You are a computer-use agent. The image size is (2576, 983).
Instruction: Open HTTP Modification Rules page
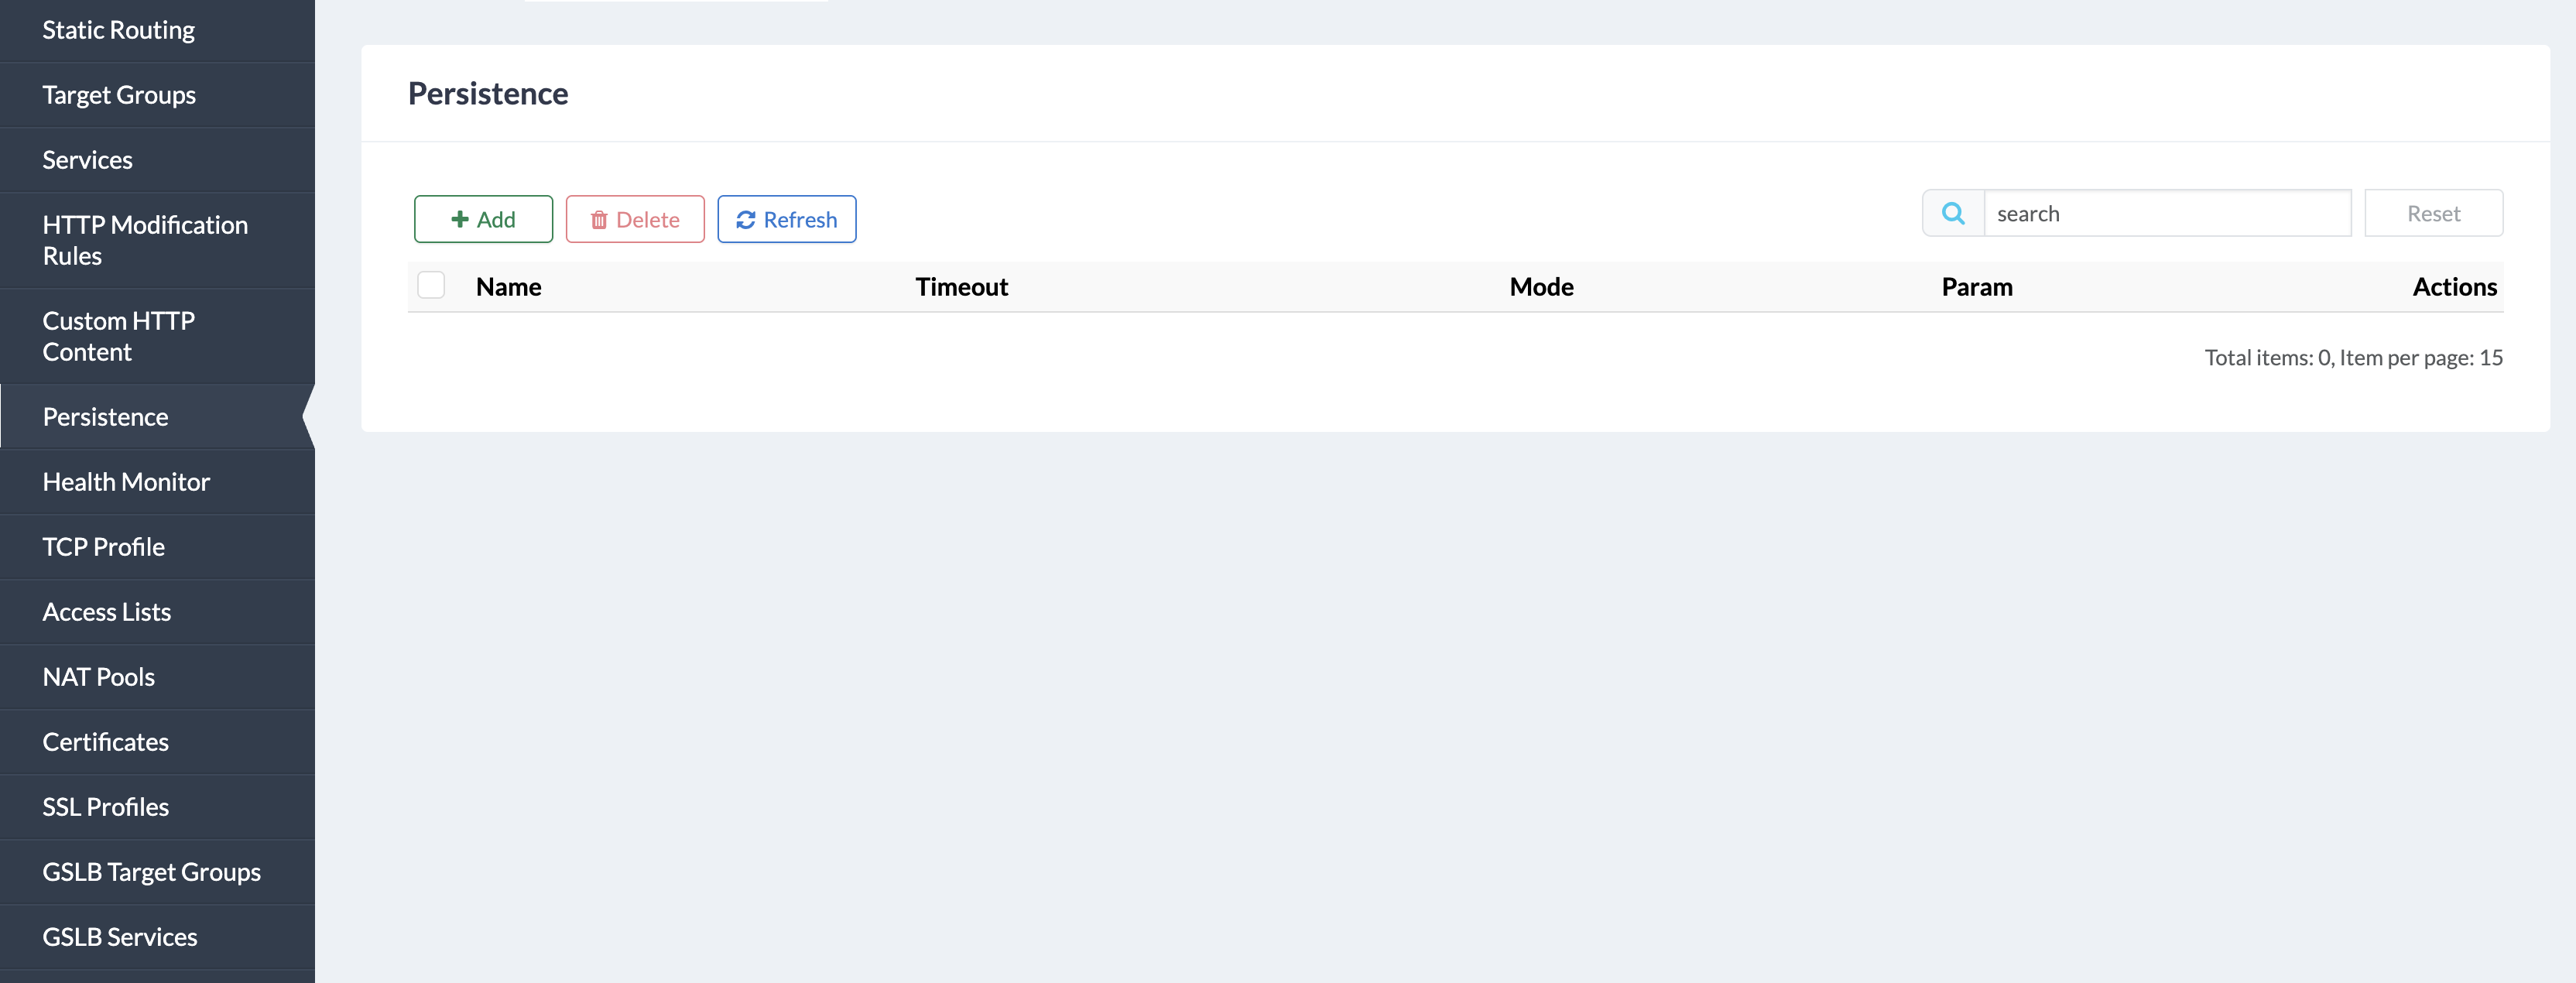tap(145, 240)
